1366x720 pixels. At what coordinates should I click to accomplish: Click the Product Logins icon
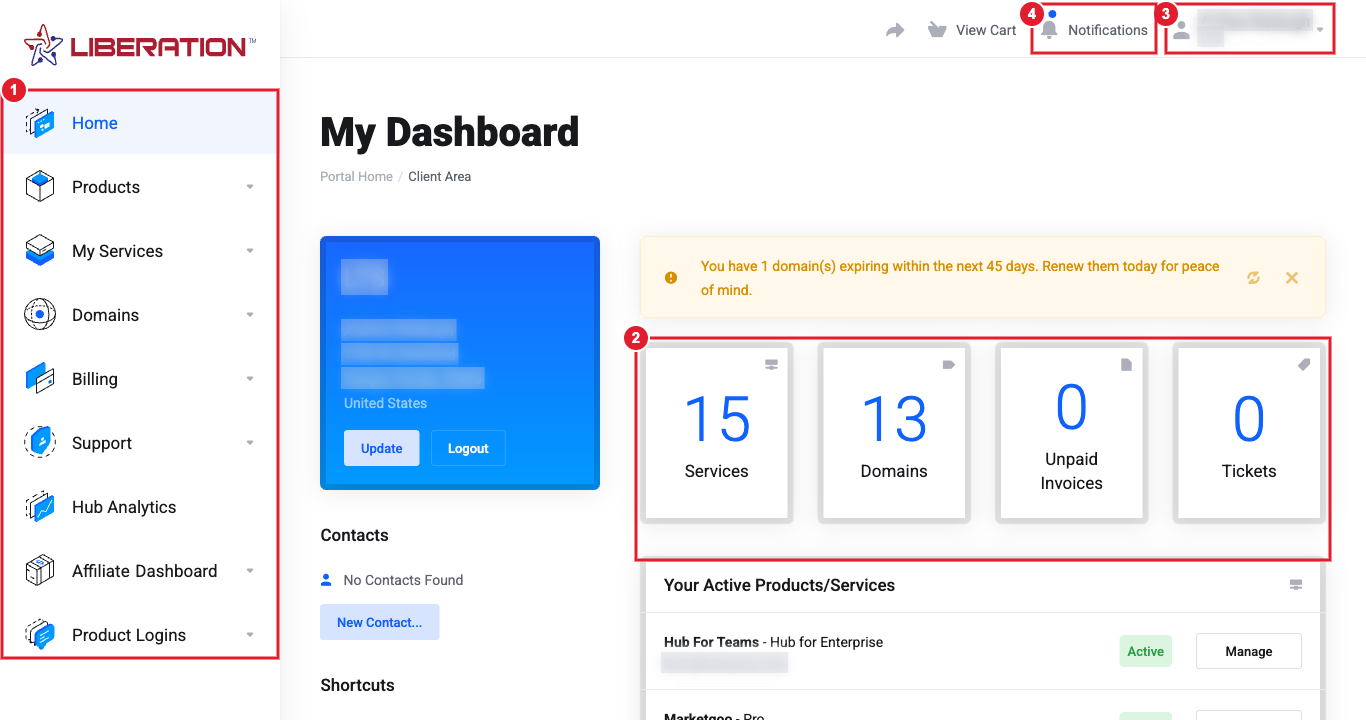[x=40, y=635]
